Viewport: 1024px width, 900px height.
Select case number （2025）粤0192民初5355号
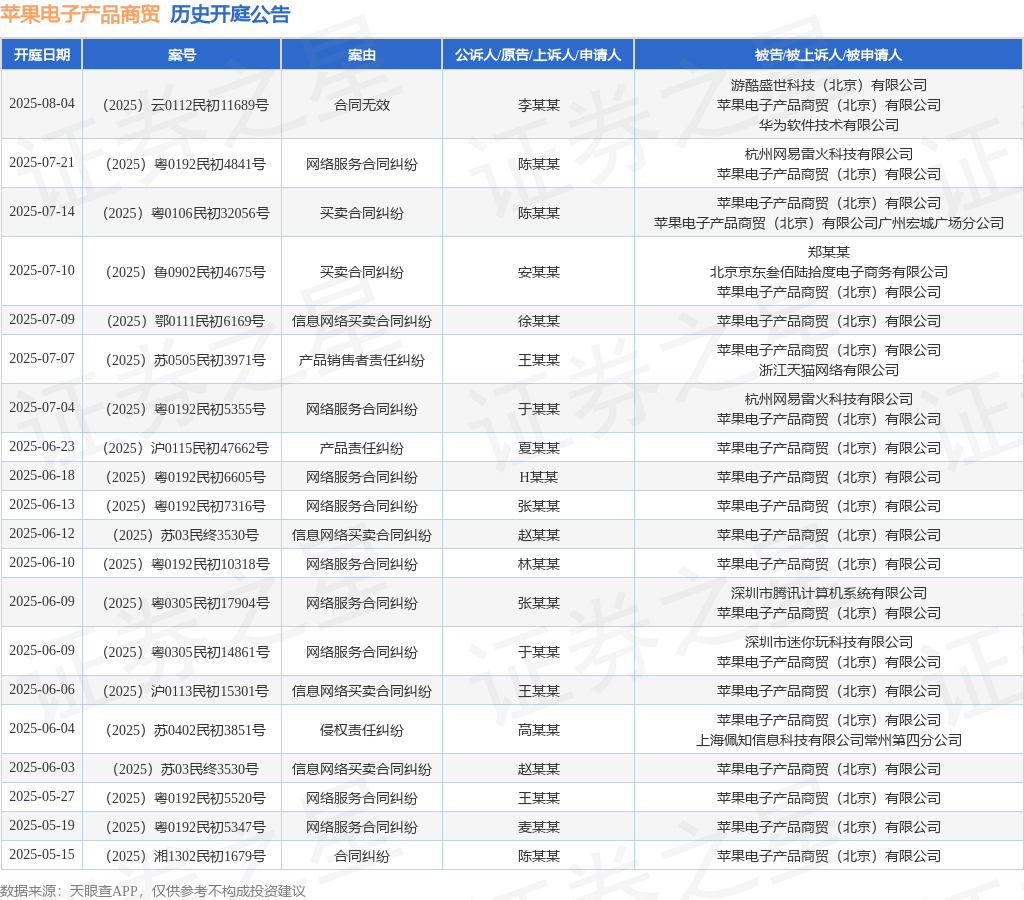click(185, 409)
